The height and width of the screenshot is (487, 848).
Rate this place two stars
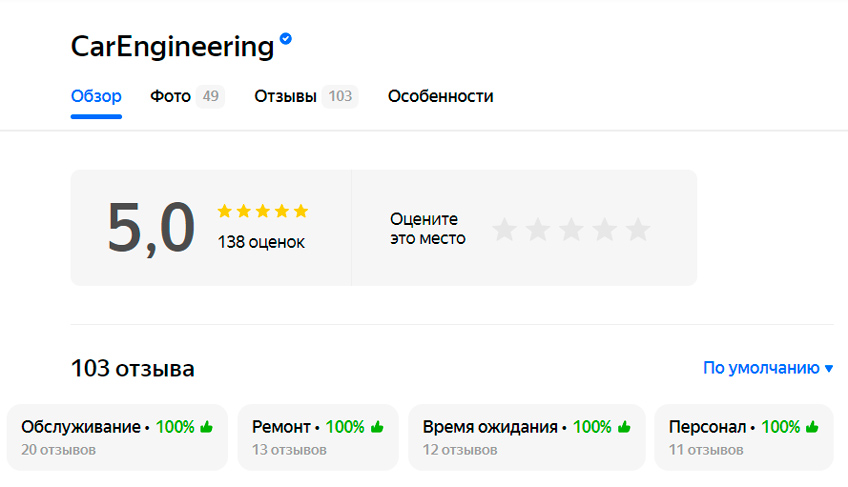coord(538,229)
